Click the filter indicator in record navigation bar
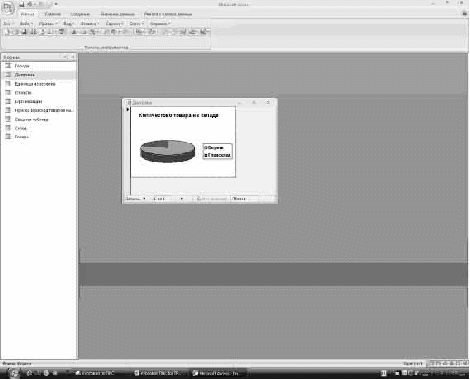Viewport: 470px width, 380px height. [x=211, y=199]
